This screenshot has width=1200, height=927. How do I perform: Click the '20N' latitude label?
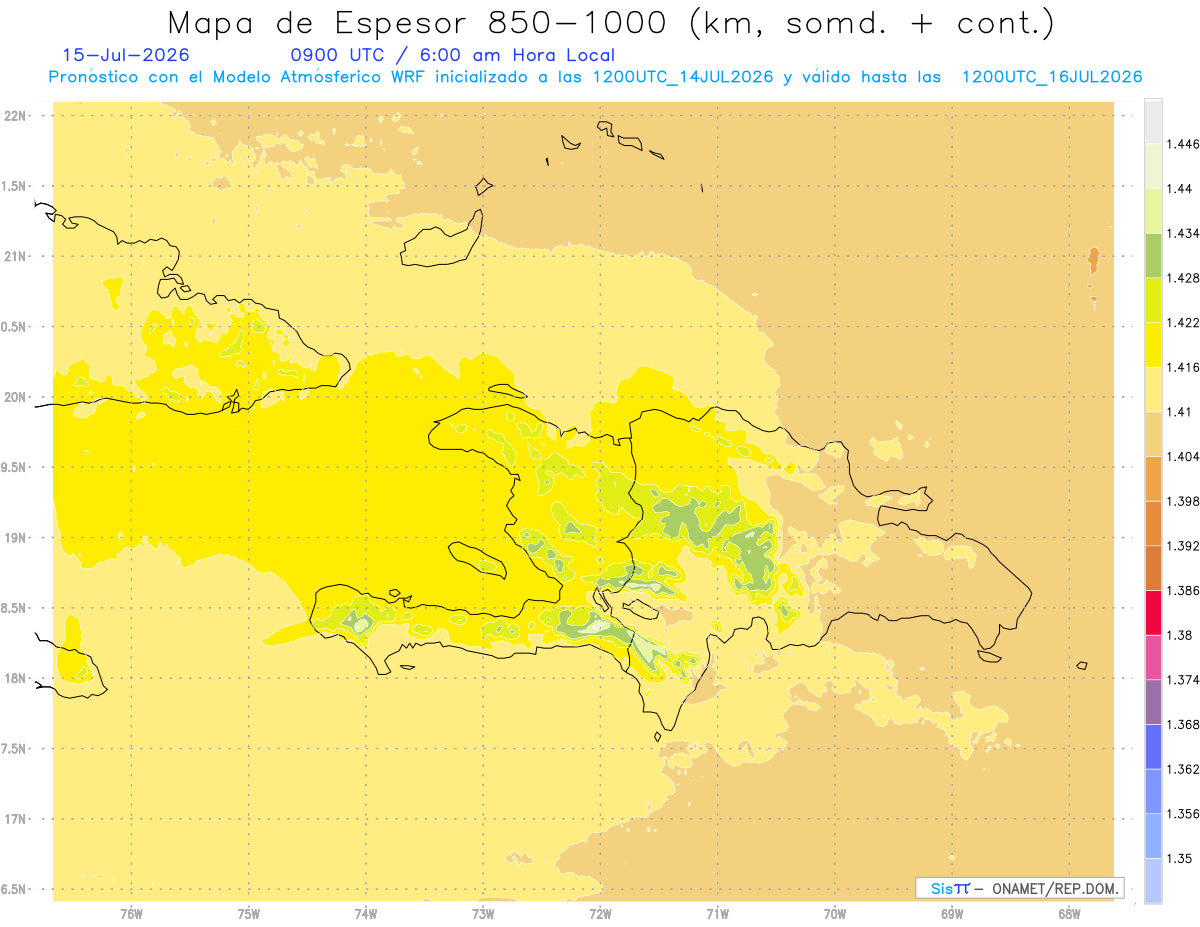click(x=16, y=397)
